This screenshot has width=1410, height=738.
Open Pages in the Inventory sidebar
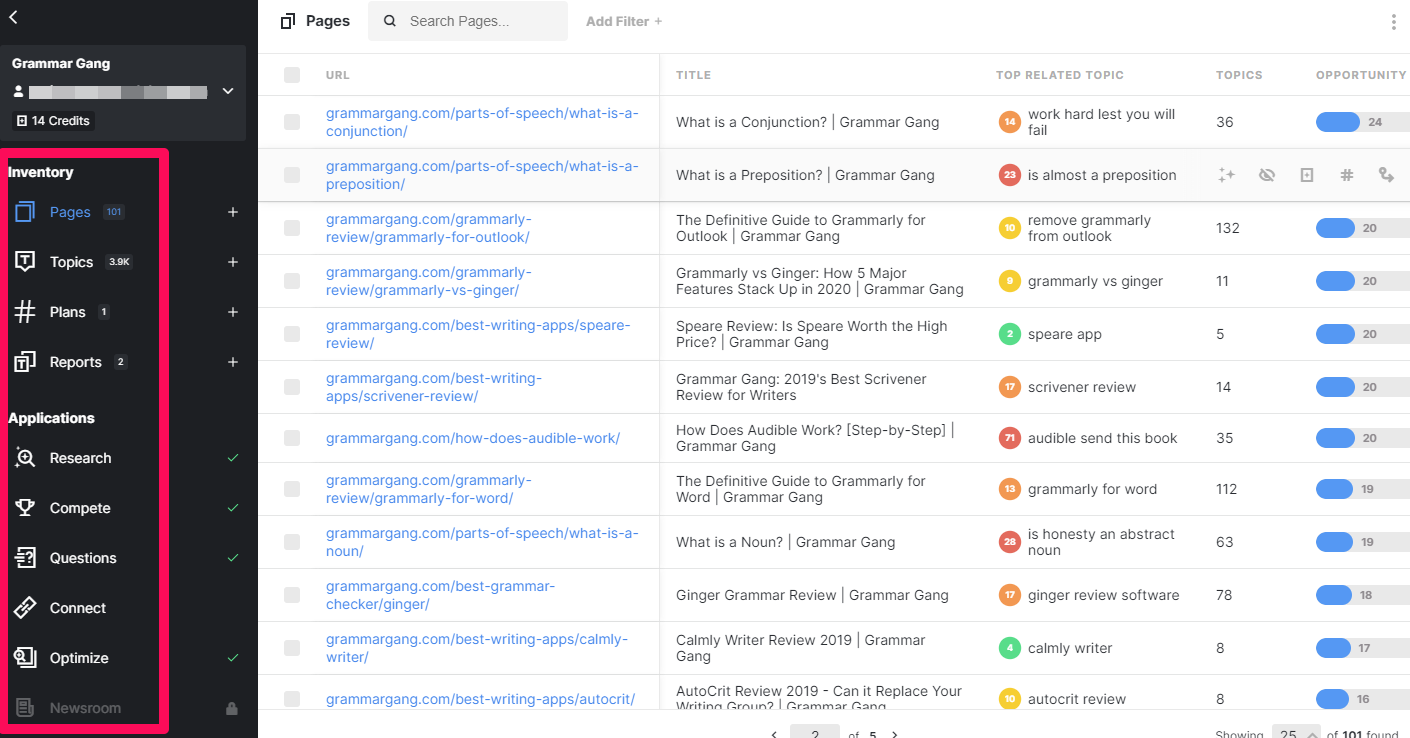(70, 212)
